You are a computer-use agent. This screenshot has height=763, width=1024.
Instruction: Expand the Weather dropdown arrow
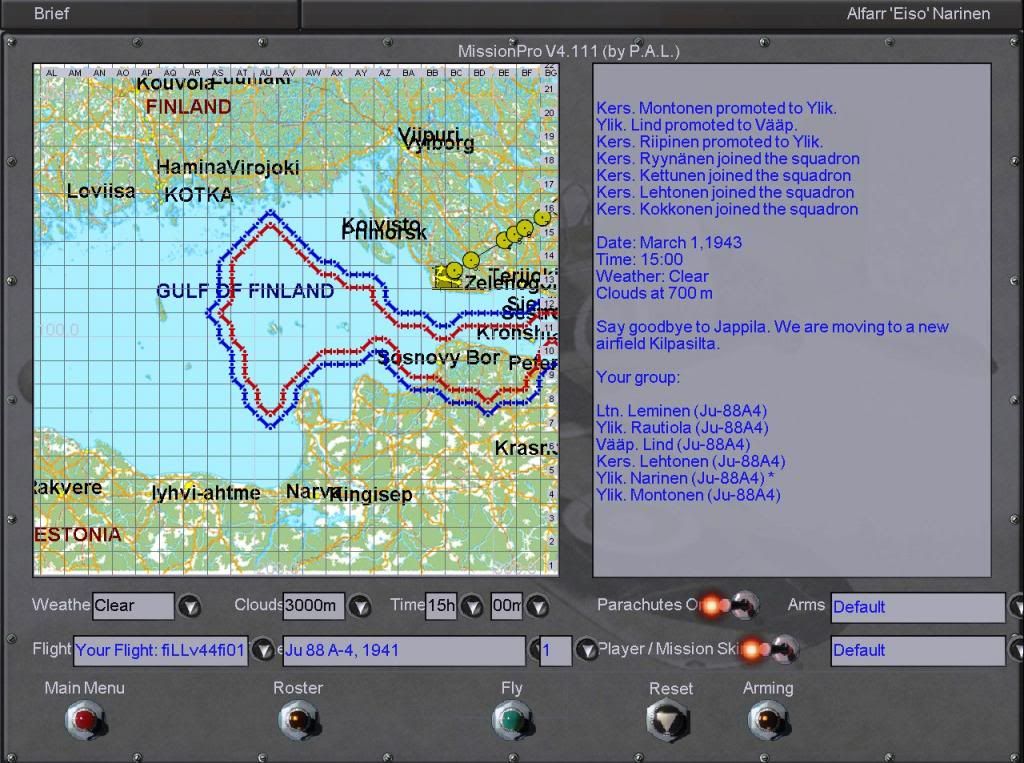pyautogui.click(x=189, y=606)
